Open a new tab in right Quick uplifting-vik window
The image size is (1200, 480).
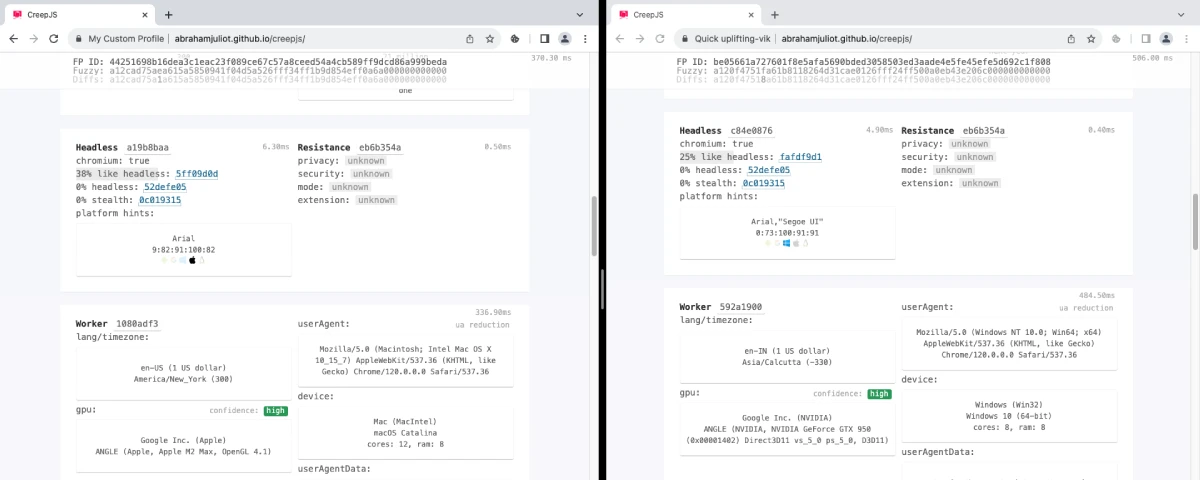coord(774,15)
